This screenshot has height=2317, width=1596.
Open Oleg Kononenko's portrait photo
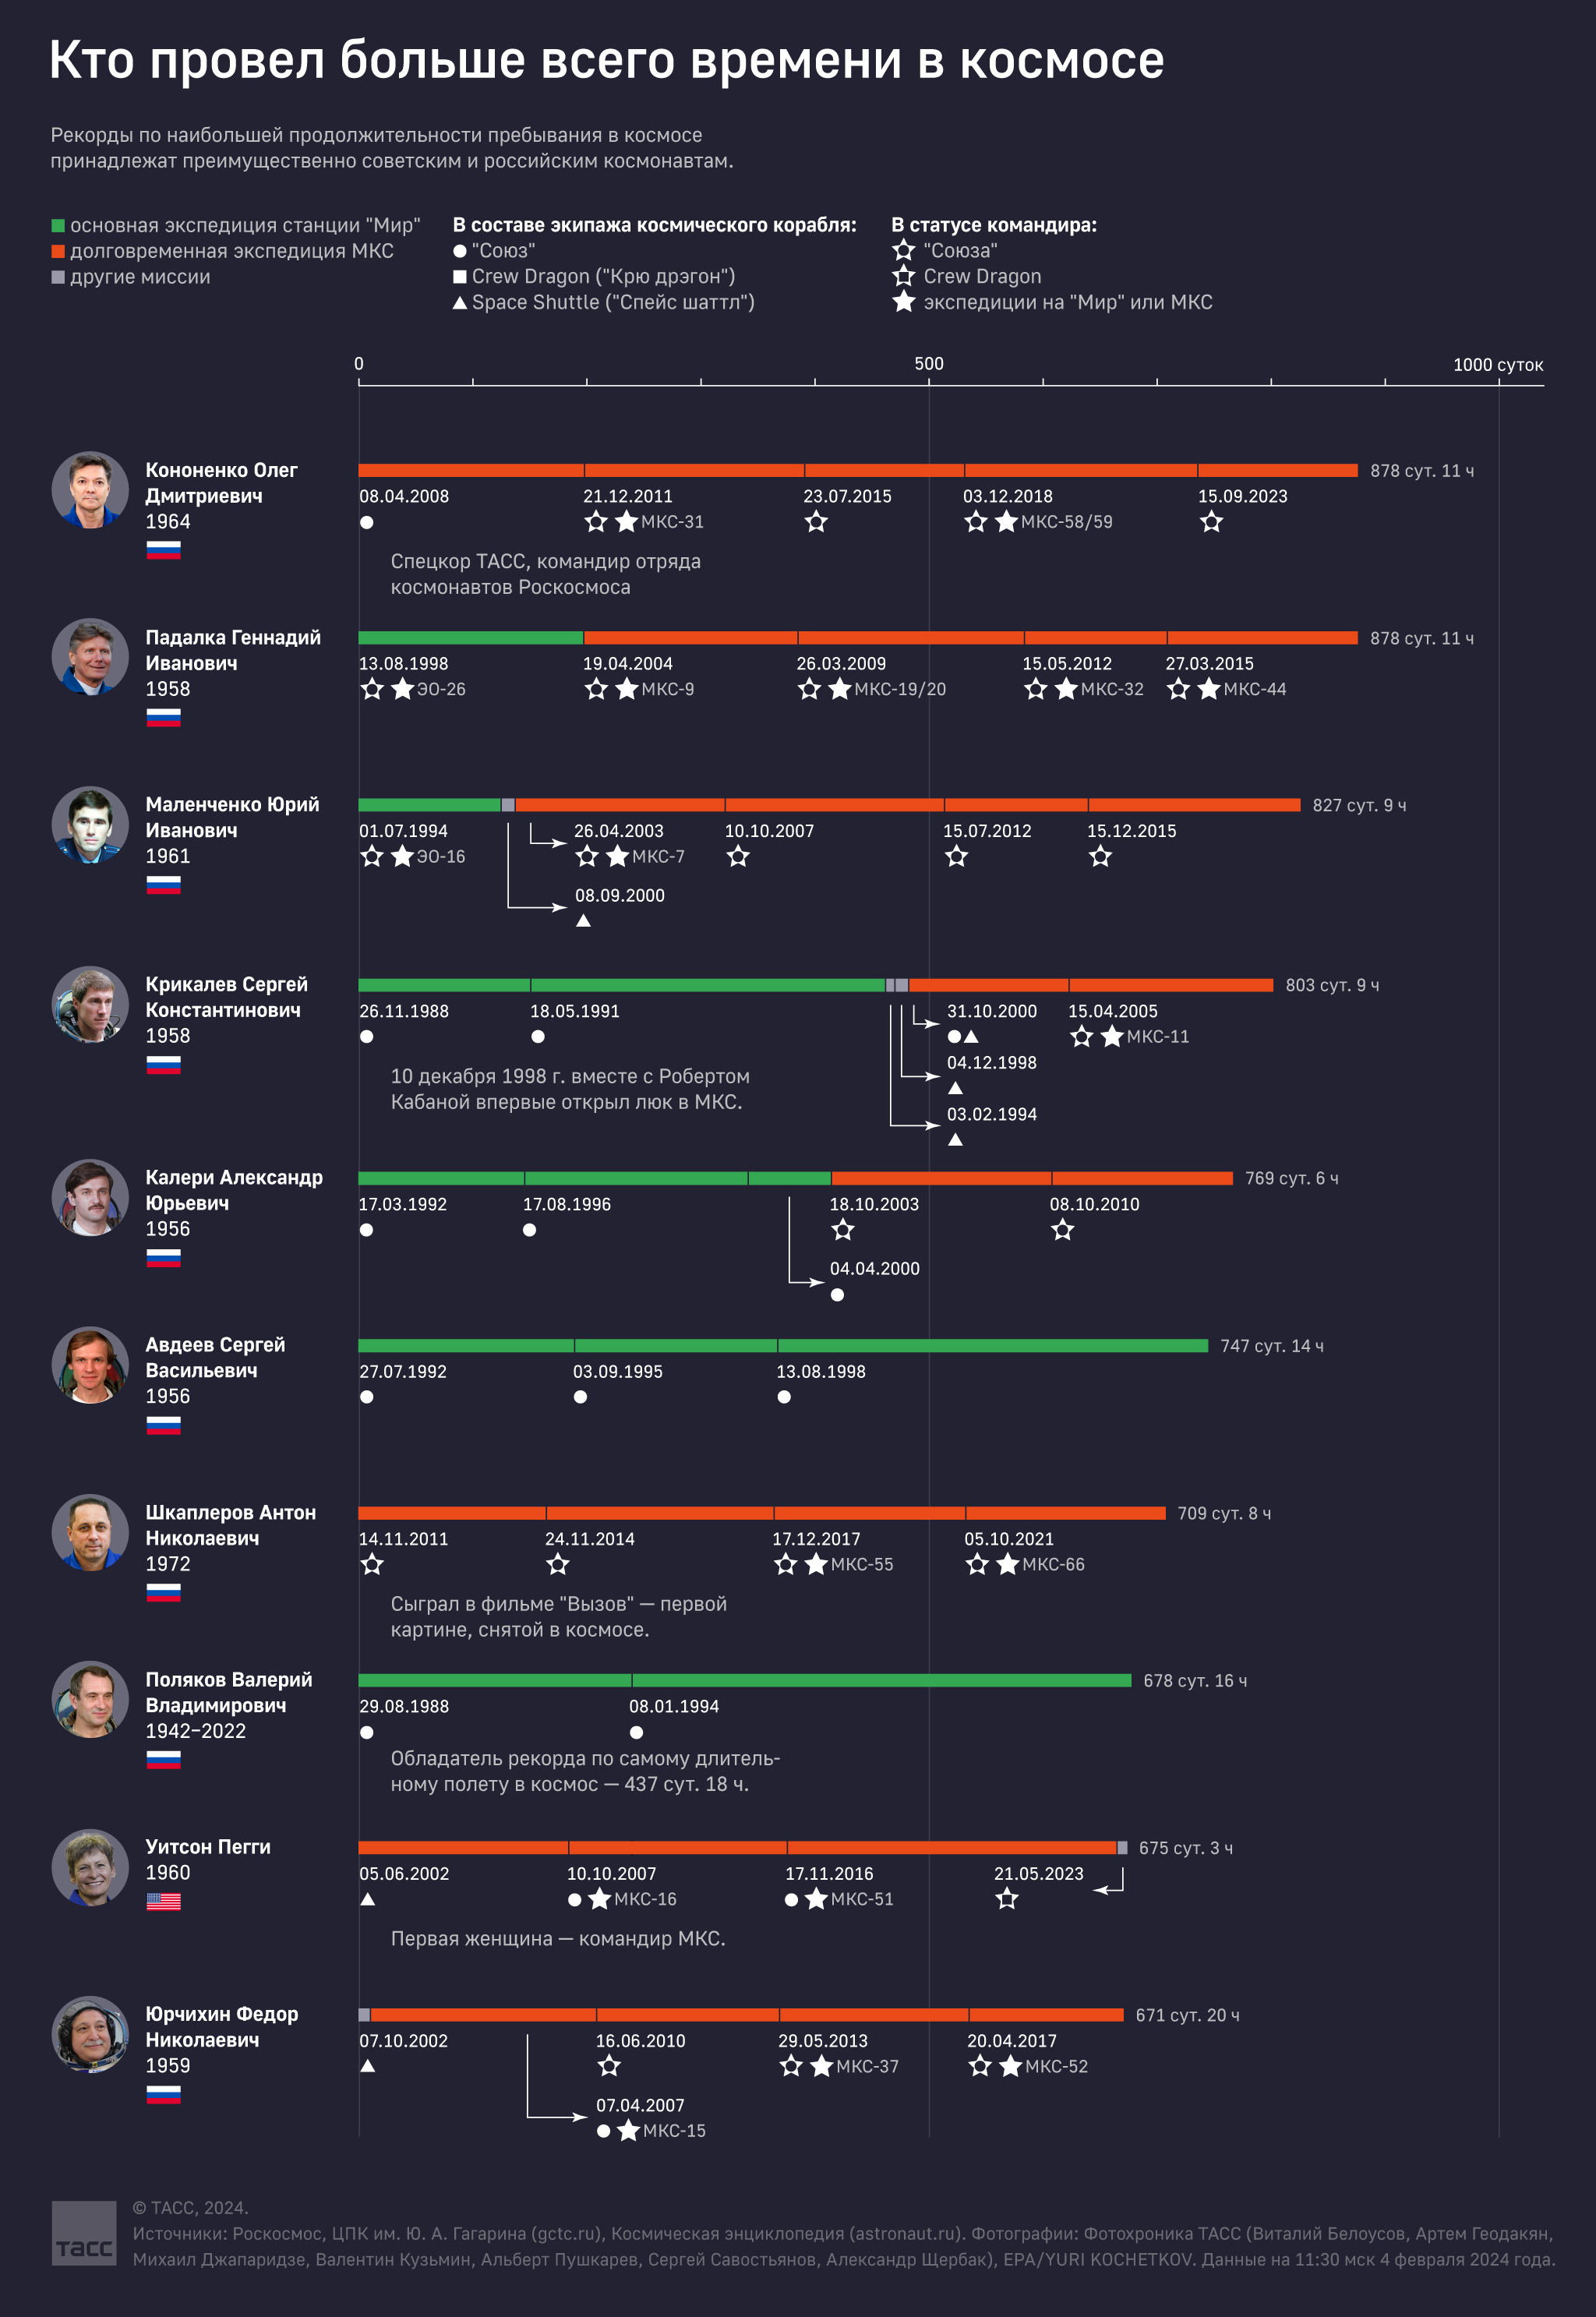(90, 490)
